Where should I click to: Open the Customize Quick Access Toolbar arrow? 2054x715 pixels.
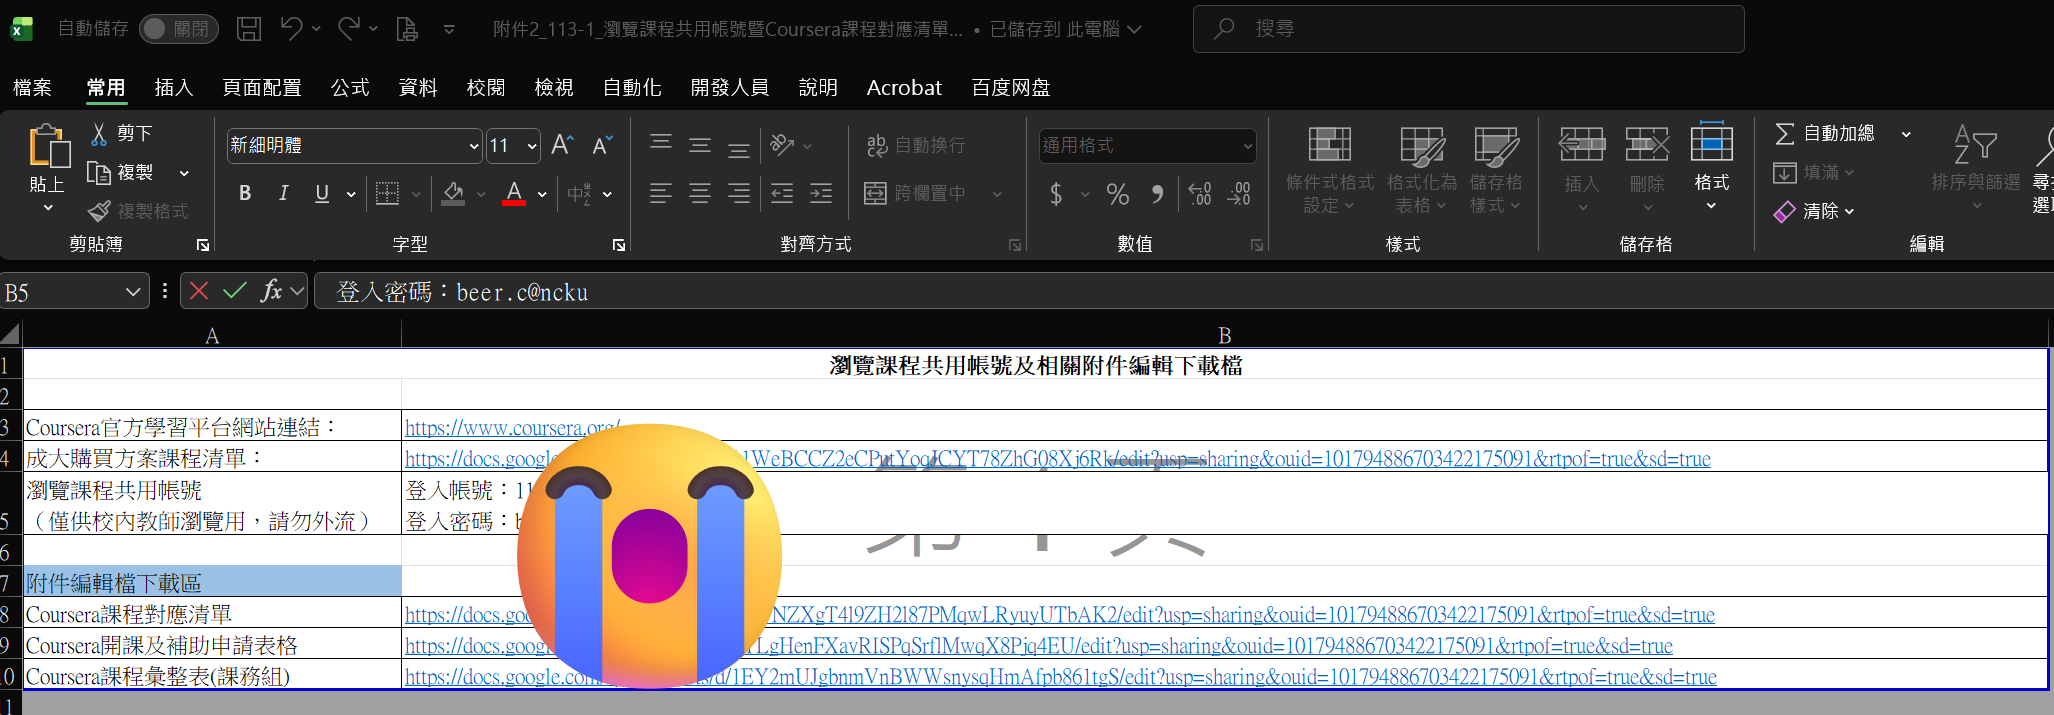click(449, 30)
